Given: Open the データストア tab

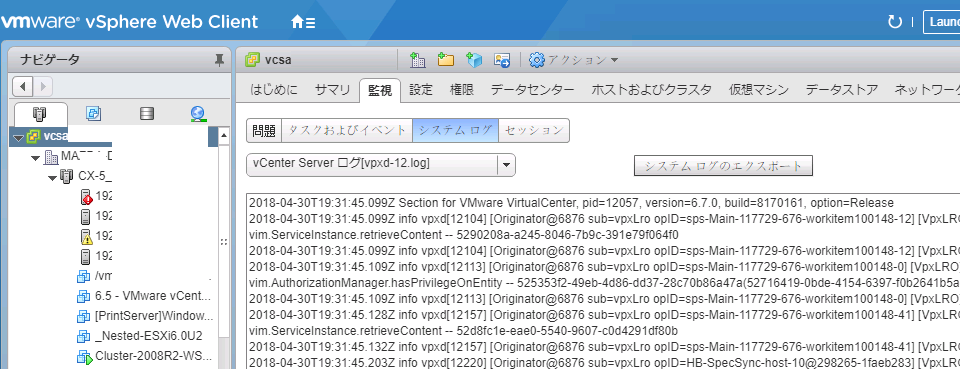Looking at the screenshot, I should click(842, 90).
